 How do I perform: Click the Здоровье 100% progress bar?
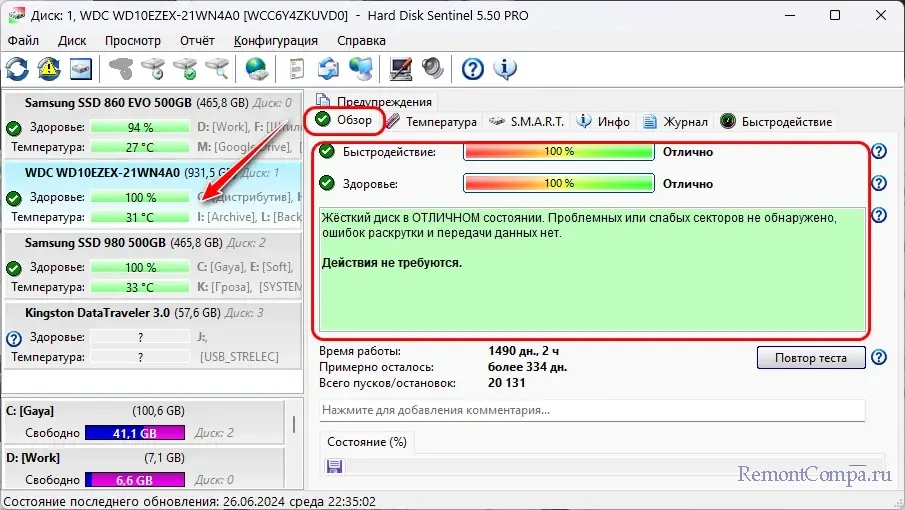[558, 184]
